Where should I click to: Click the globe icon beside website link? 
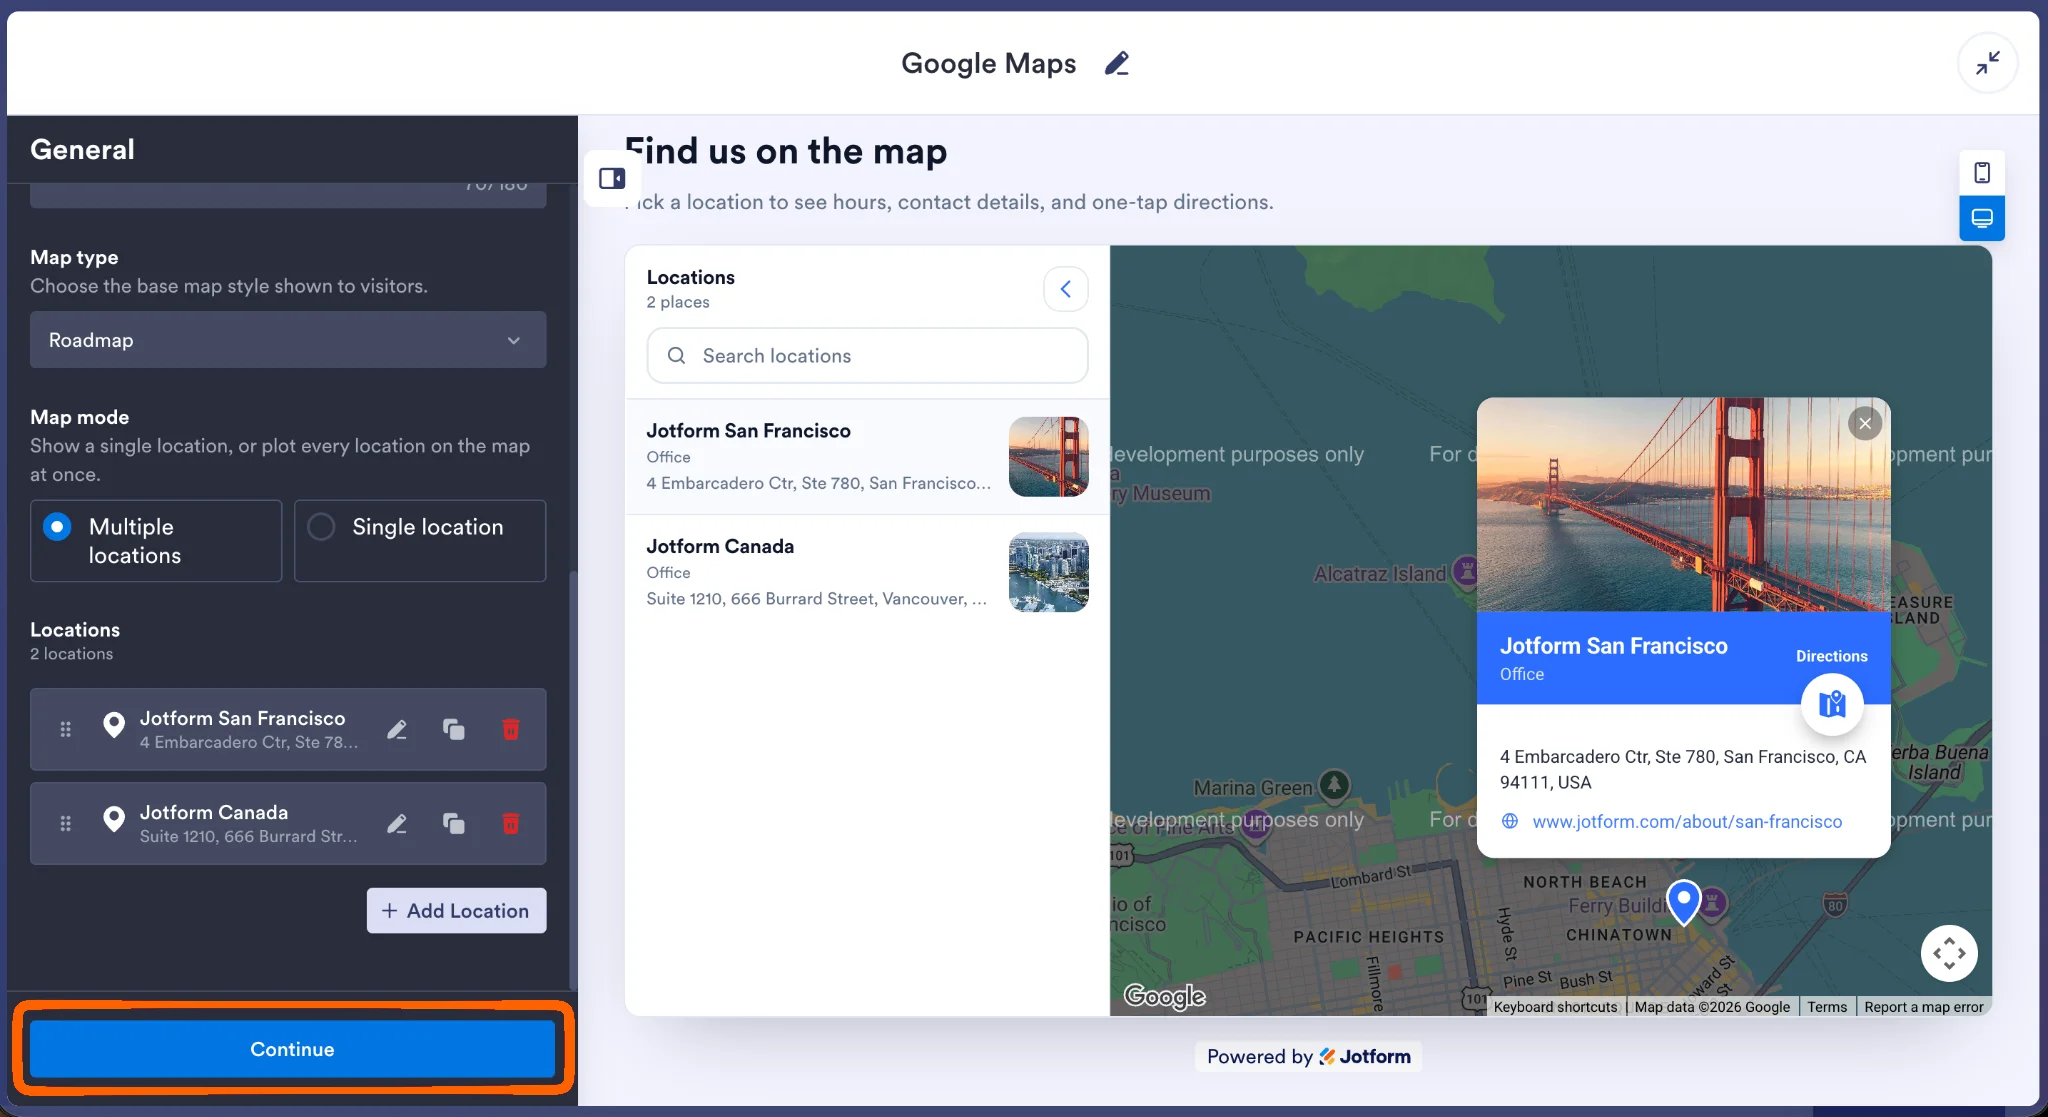[x=1510, y=821]
